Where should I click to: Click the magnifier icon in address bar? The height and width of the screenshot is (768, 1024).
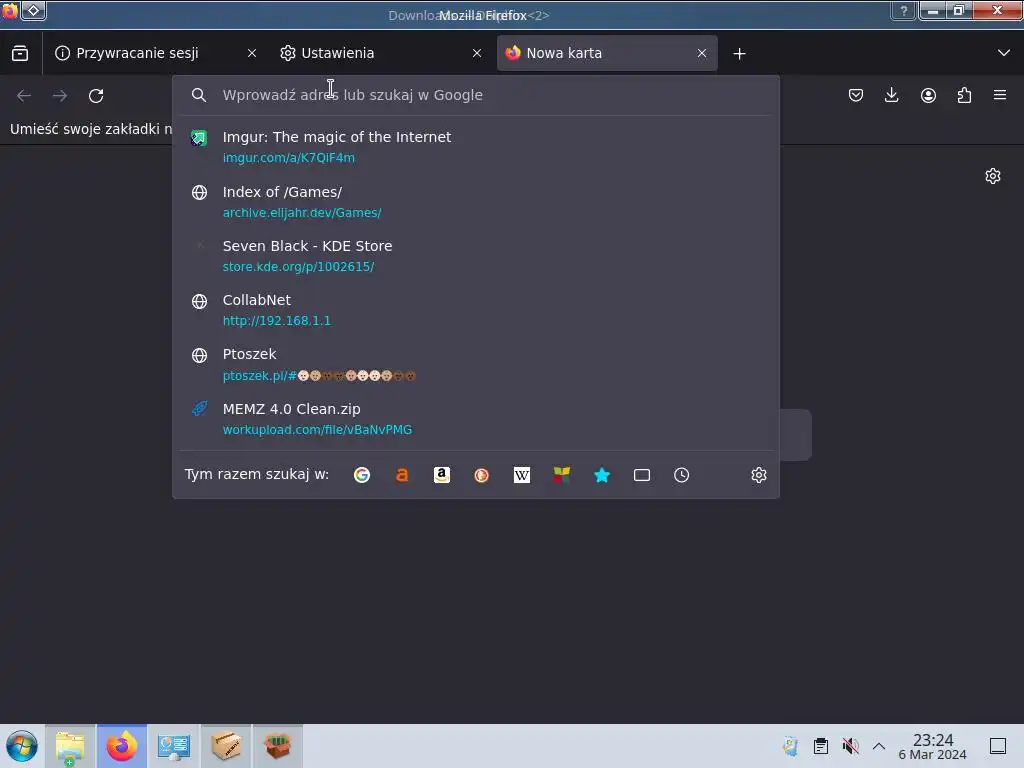199,95
